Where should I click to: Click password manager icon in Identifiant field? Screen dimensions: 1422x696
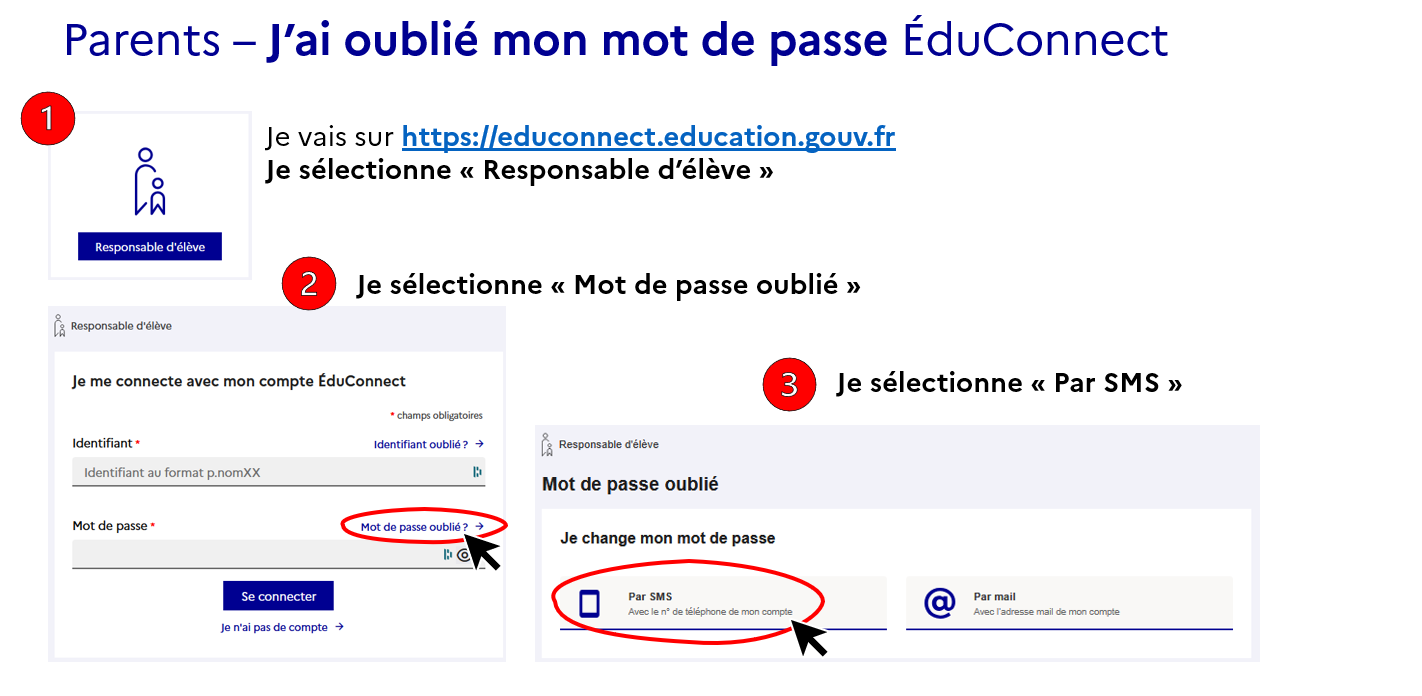coord(477,472)
